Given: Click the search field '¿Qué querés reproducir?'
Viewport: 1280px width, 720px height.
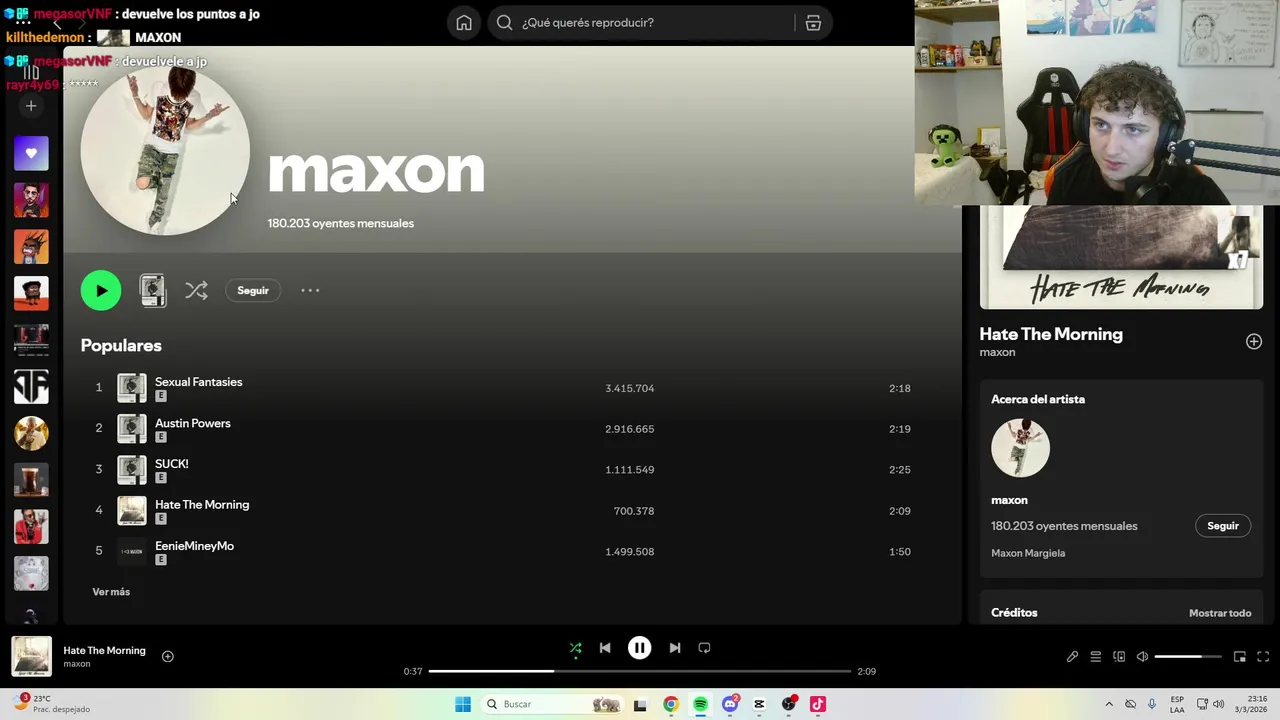Looking at the screenshot, I should (x=658, y=23).
